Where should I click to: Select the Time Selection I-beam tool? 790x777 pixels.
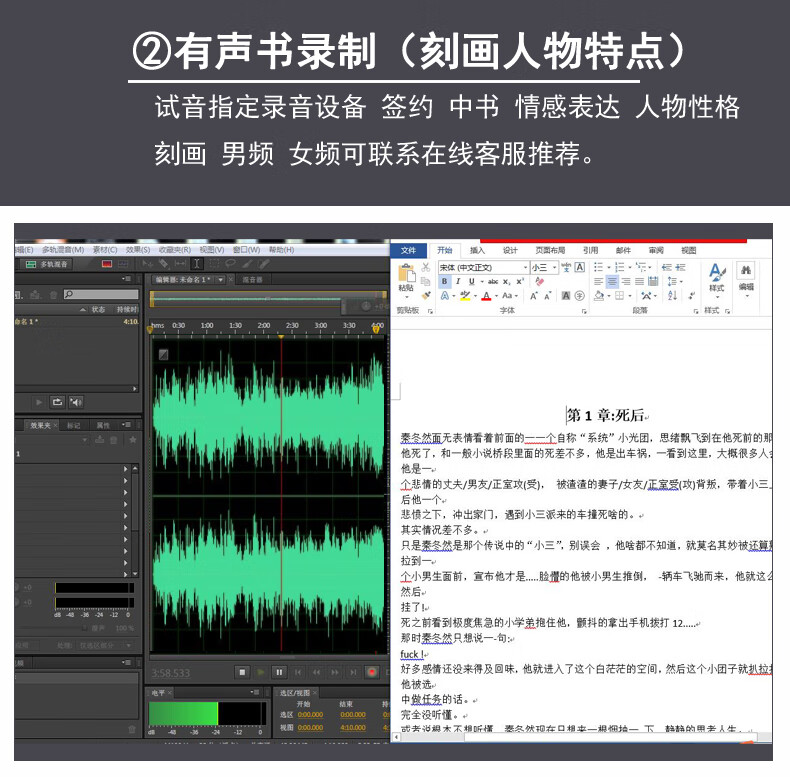click(197, 264)
